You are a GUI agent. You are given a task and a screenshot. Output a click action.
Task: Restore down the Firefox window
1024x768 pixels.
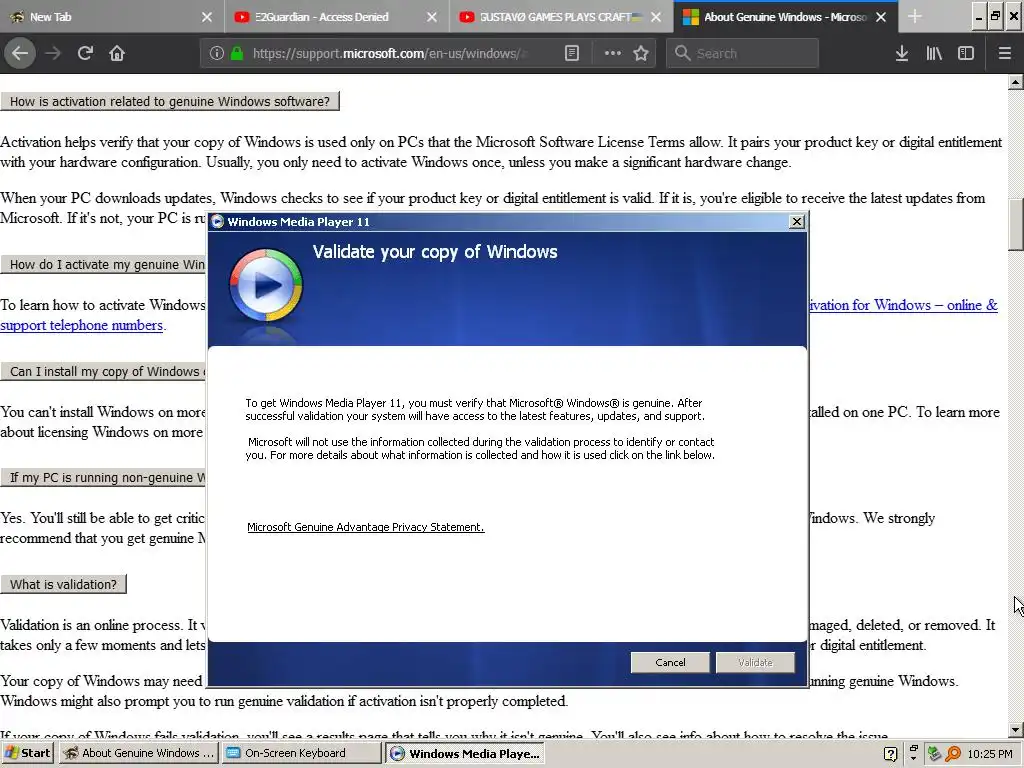point(995,17)
